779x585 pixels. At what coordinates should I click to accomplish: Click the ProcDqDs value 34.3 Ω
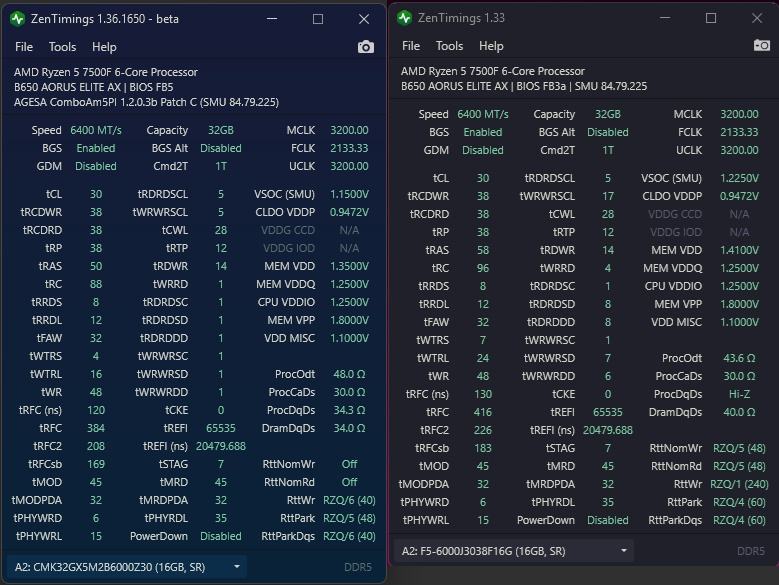click(349, 410)
